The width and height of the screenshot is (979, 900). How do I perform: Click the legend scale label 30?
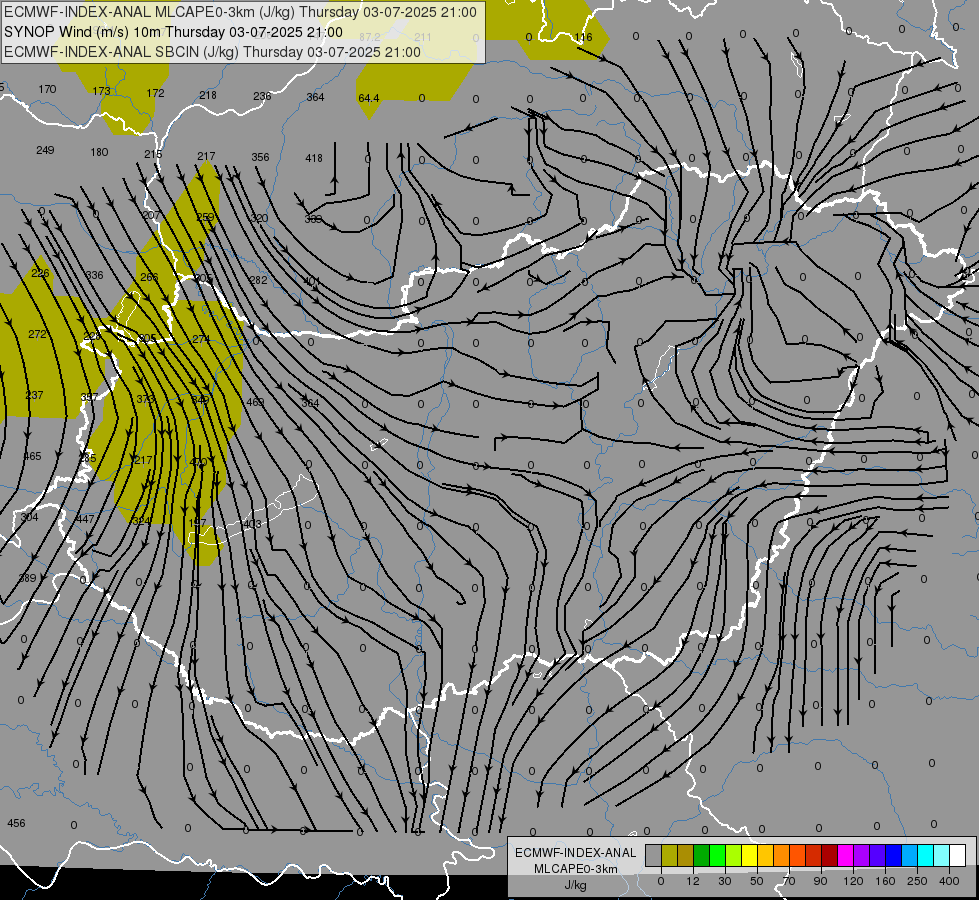point(725,881)
